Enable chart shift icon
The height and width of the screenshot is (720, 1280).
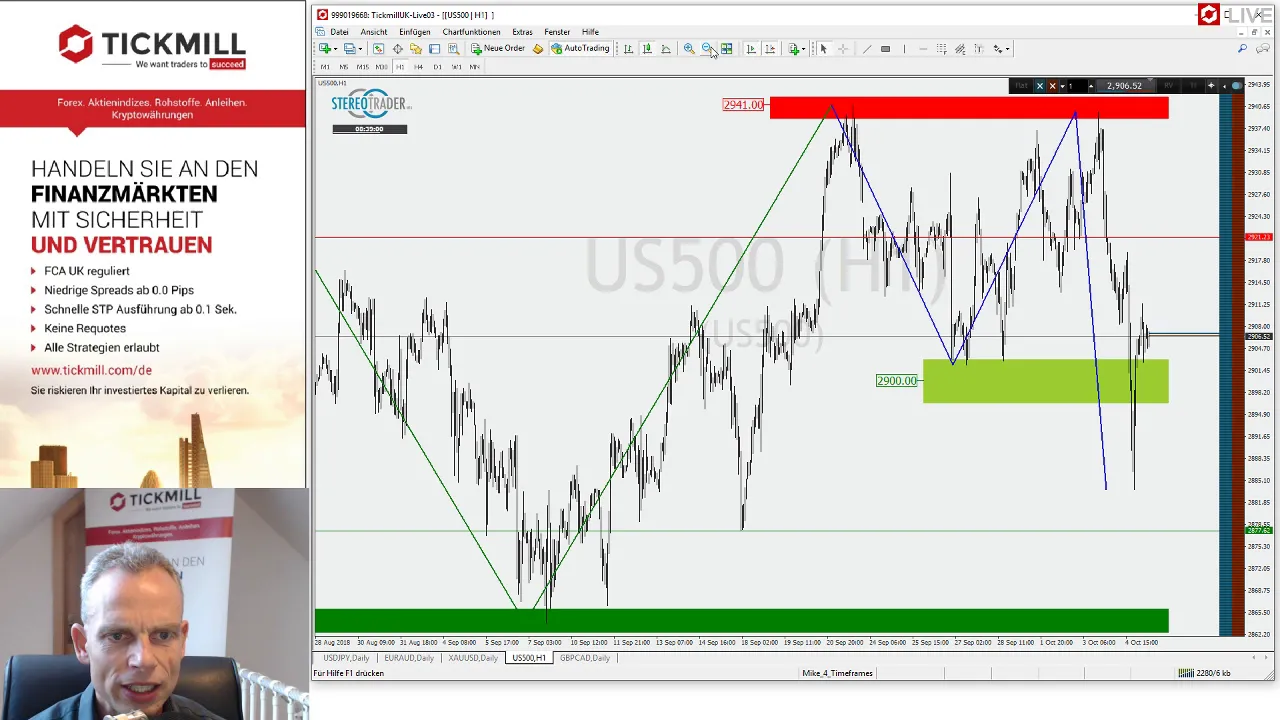pyautogui.click(x=769, y=48)
